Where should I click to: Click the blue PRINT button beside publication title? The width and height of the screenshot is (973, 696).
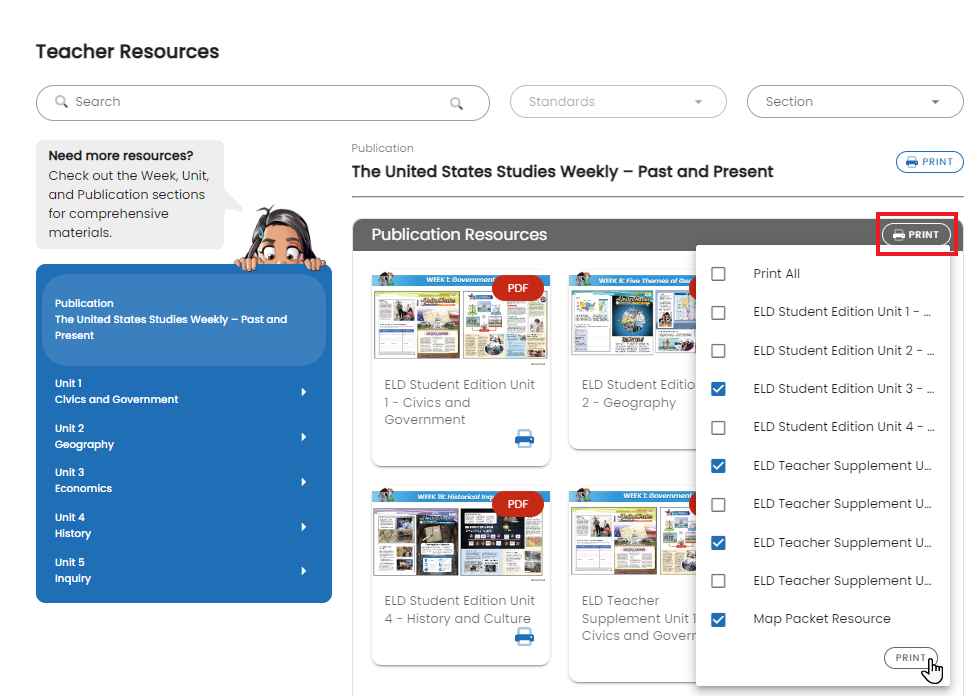click(x=930, y=162)
